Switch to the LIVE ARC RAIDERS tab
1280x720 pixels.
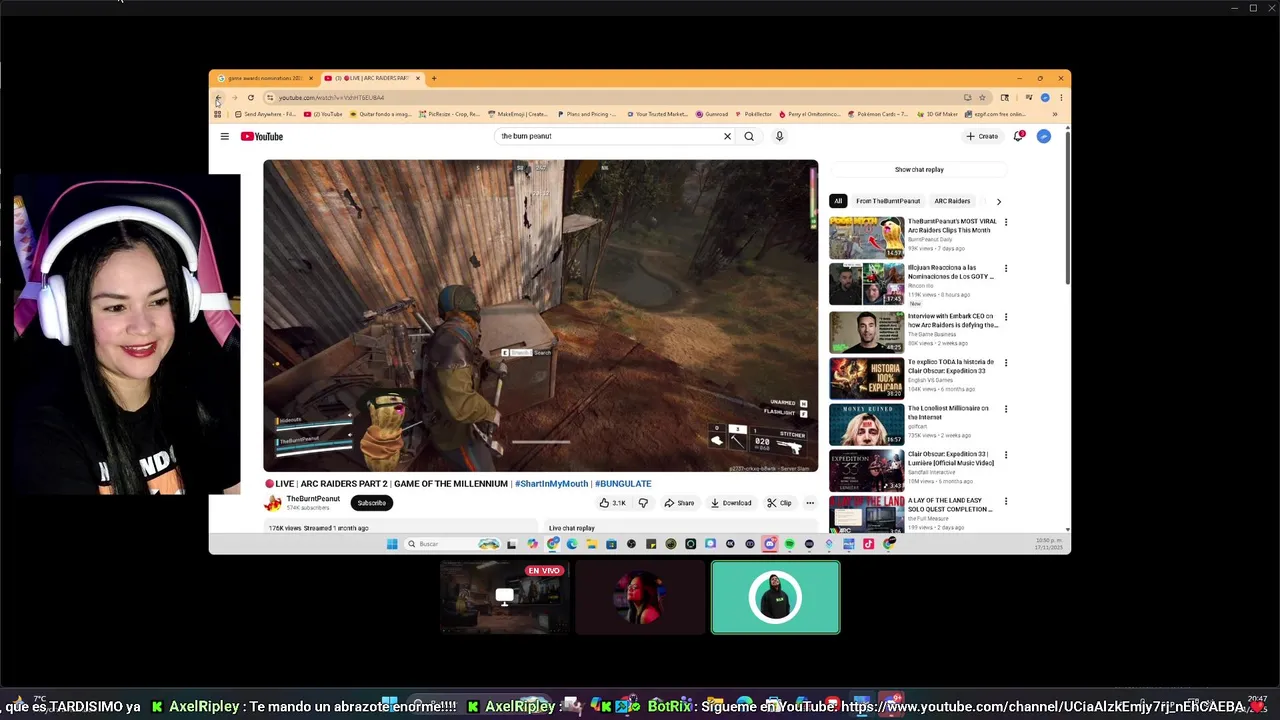click(x=371, y=78)
